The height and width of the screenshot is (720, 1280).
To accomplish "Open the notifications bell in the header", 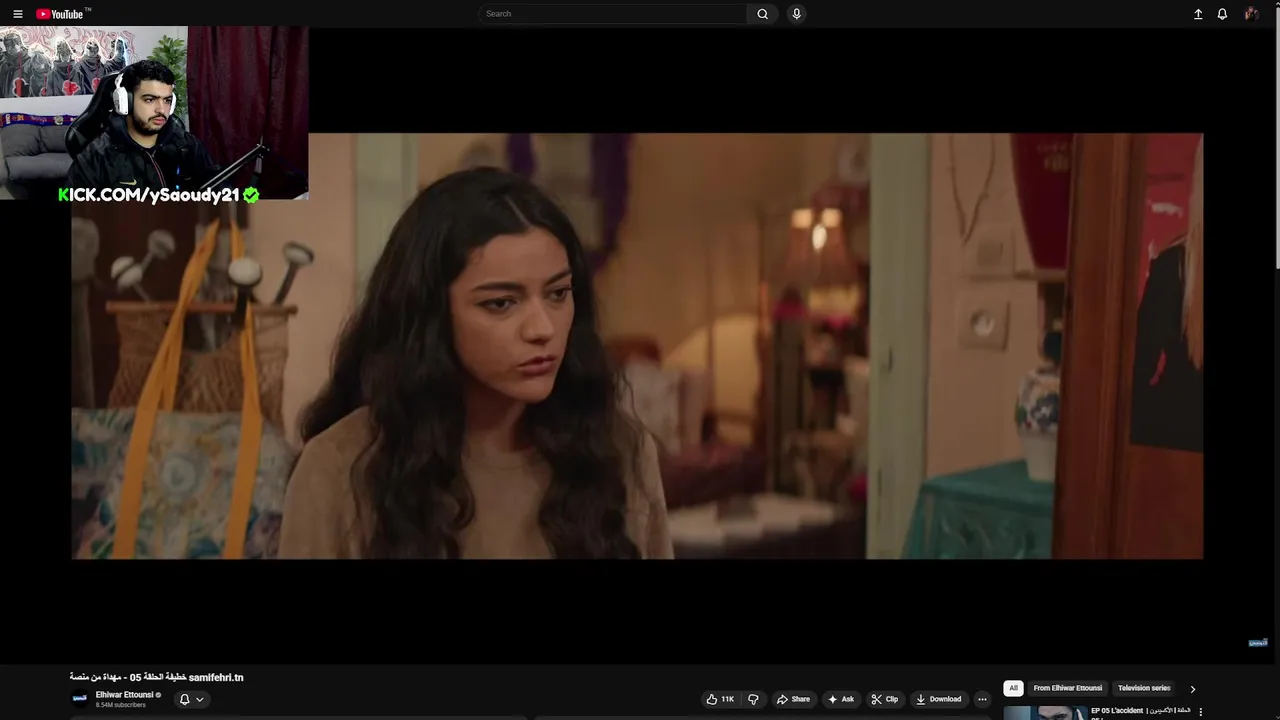I will point(1222,14).
